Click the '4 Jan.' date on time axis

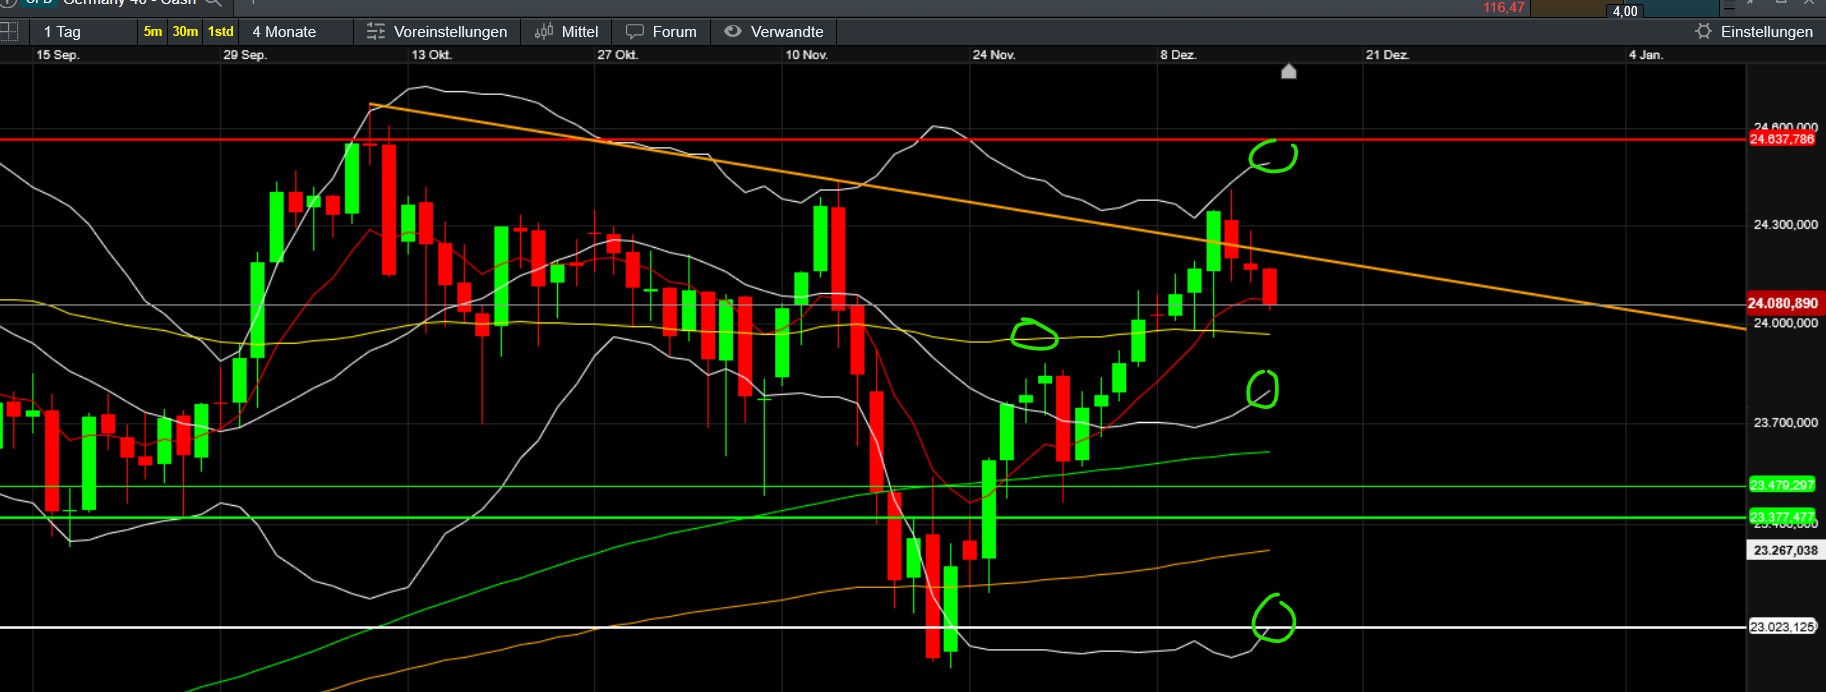point(1646,55)
